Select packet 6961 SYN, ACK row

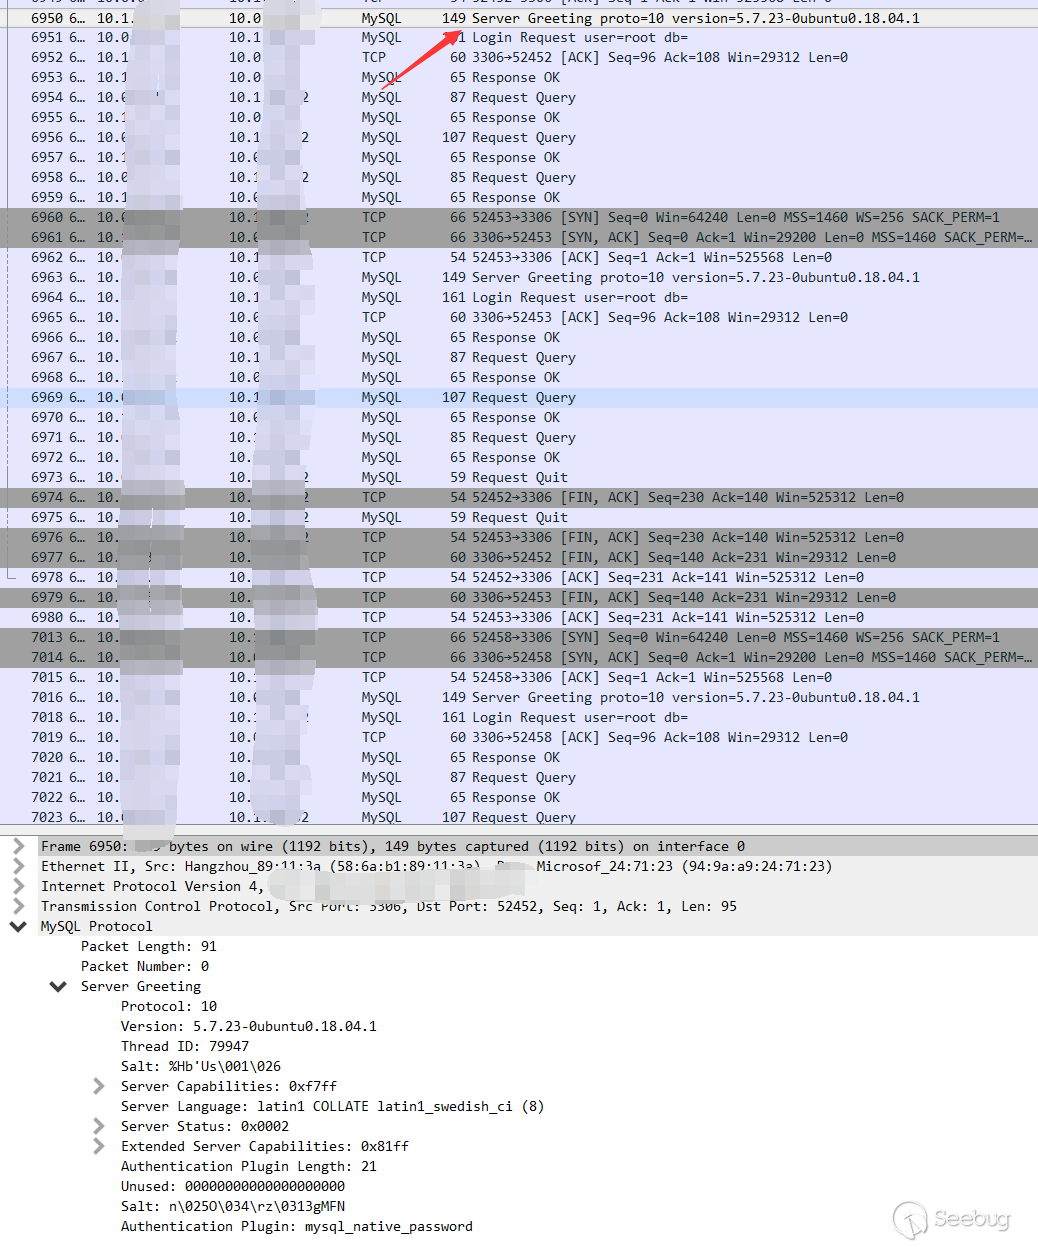coord(519,238)
